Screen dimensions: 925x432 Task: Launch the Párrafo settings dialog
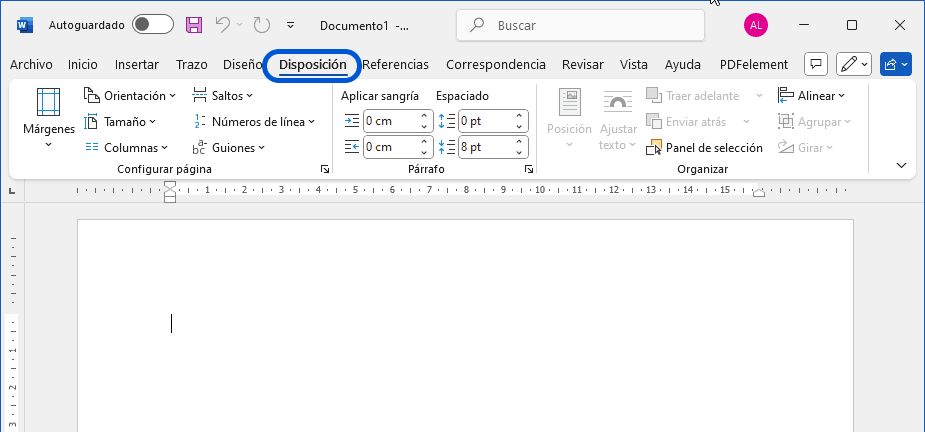point(529,169)
